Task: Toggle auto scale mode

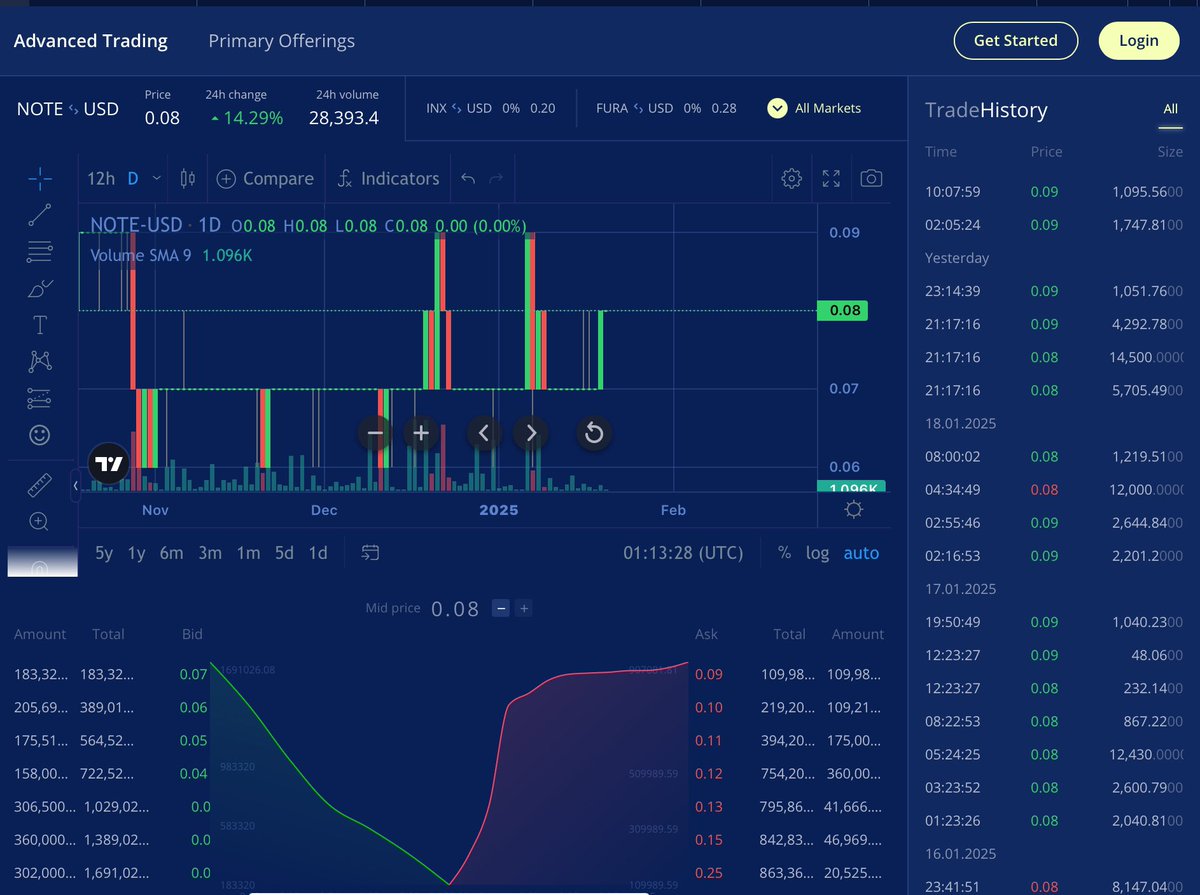Action: (861, 553)
